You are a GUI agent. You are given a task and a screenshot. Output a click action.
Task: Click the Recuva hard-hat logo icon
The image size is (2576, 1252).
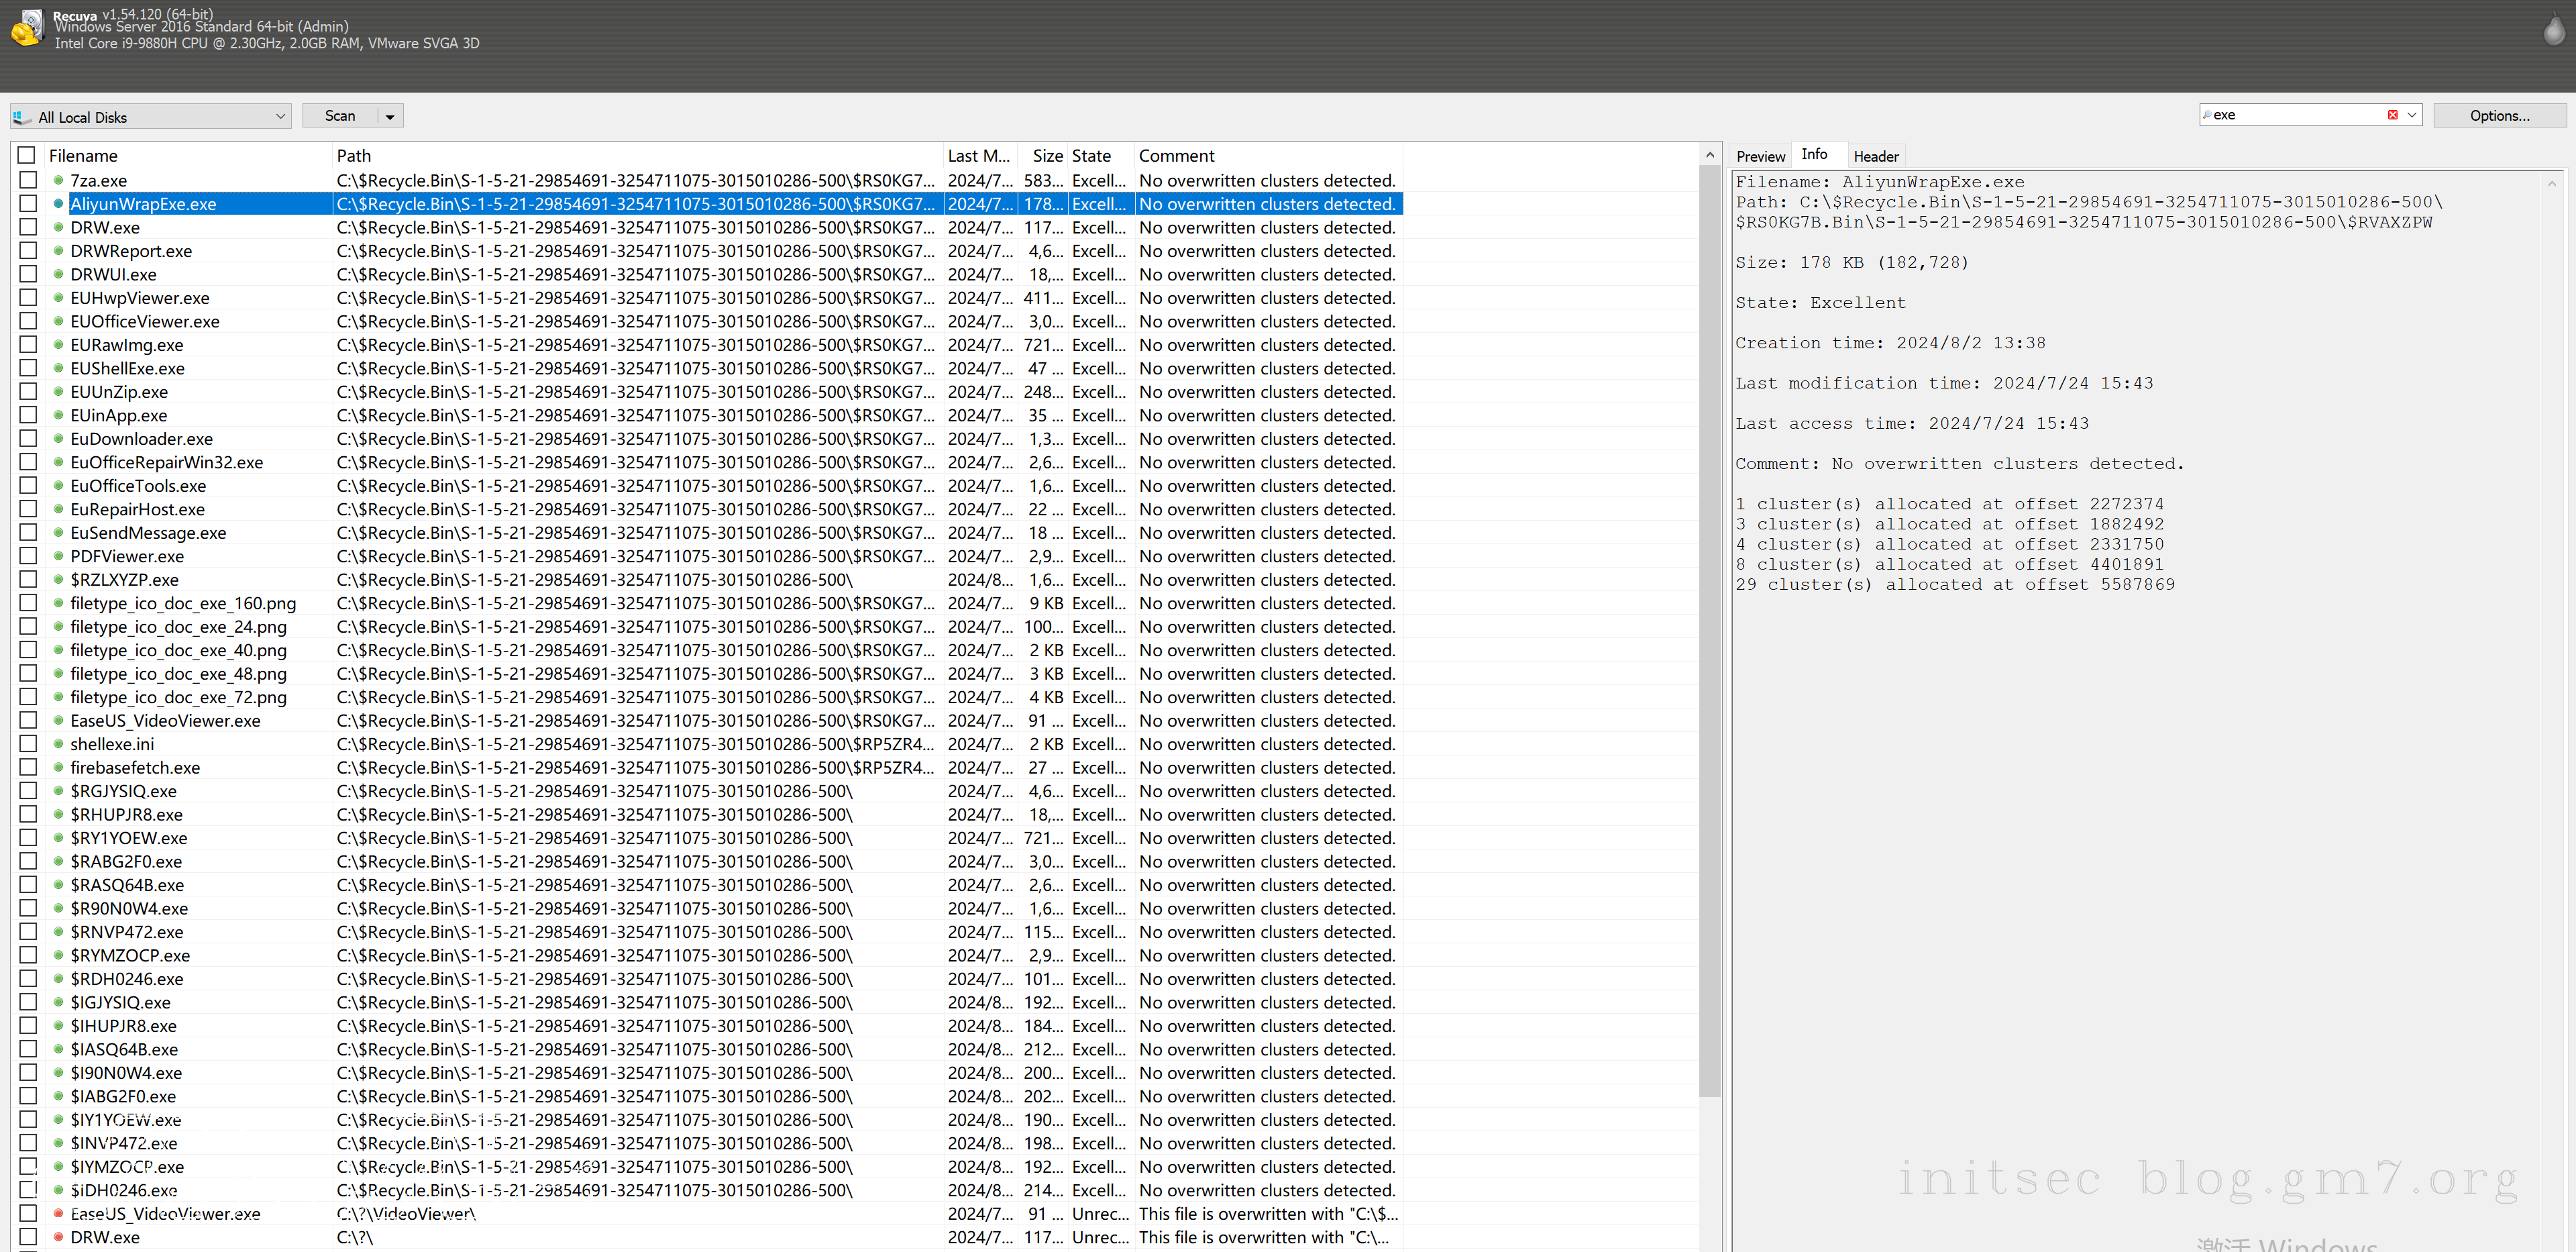click(27, 28)
